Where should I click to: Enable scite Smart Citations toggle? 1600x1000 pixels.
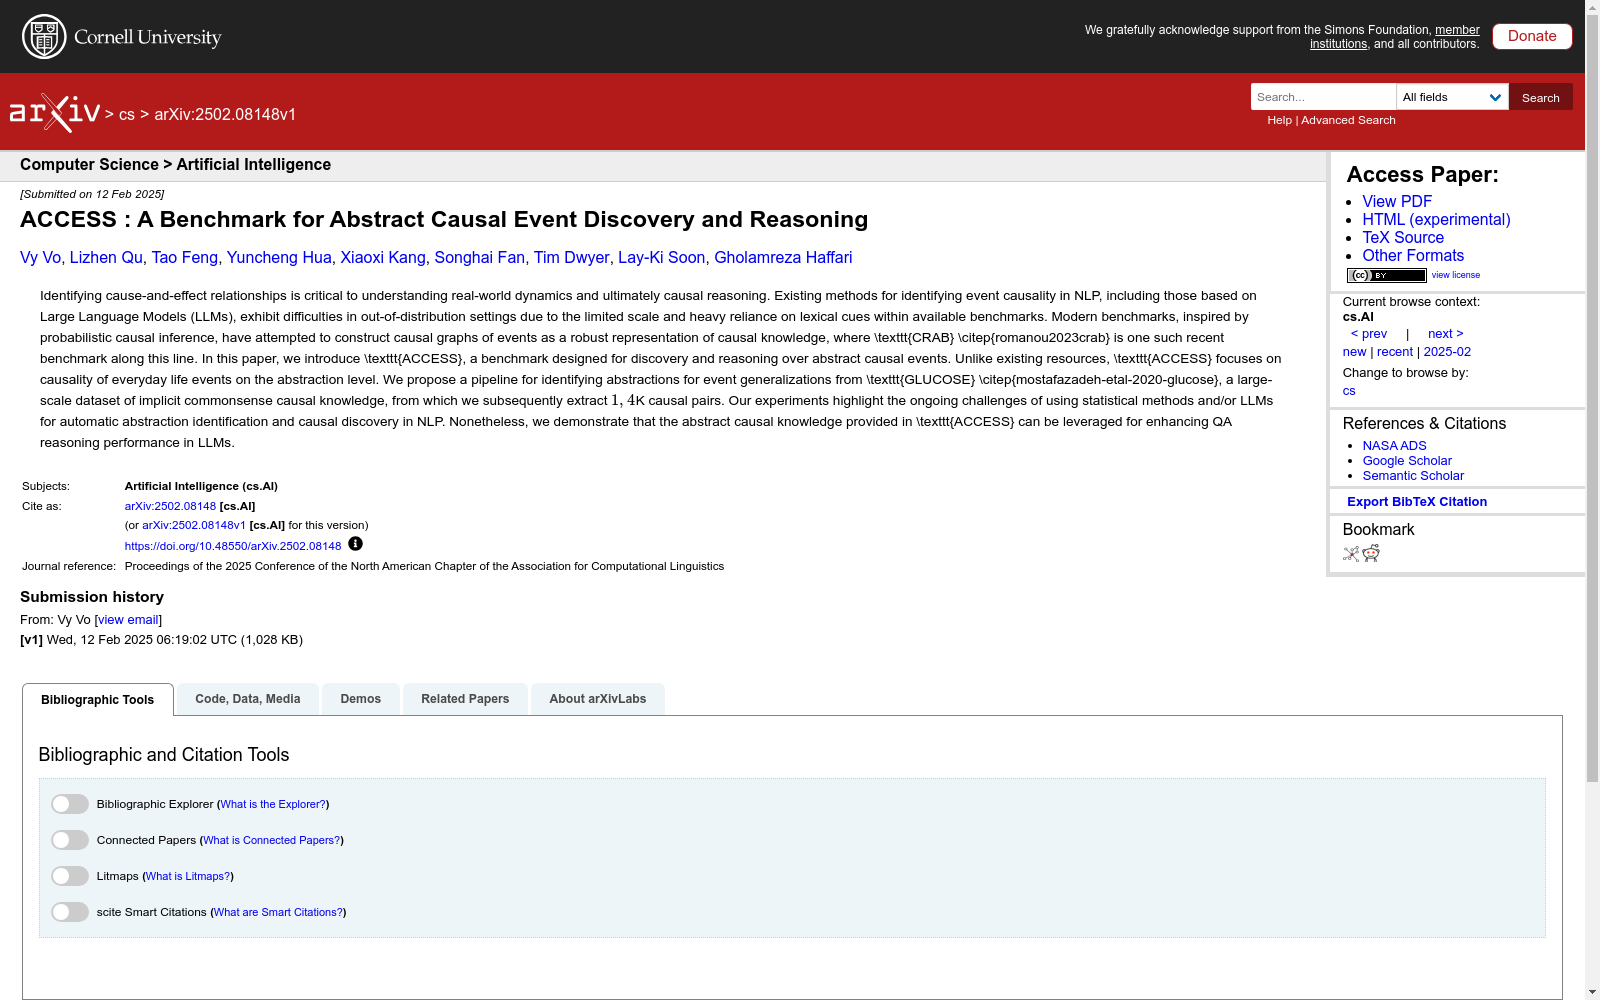(70, 912)
